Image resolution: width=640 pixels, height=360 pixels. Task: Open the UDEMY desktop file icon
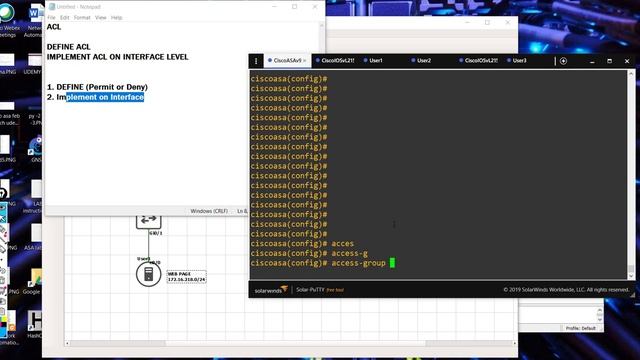tap(34, 64)
